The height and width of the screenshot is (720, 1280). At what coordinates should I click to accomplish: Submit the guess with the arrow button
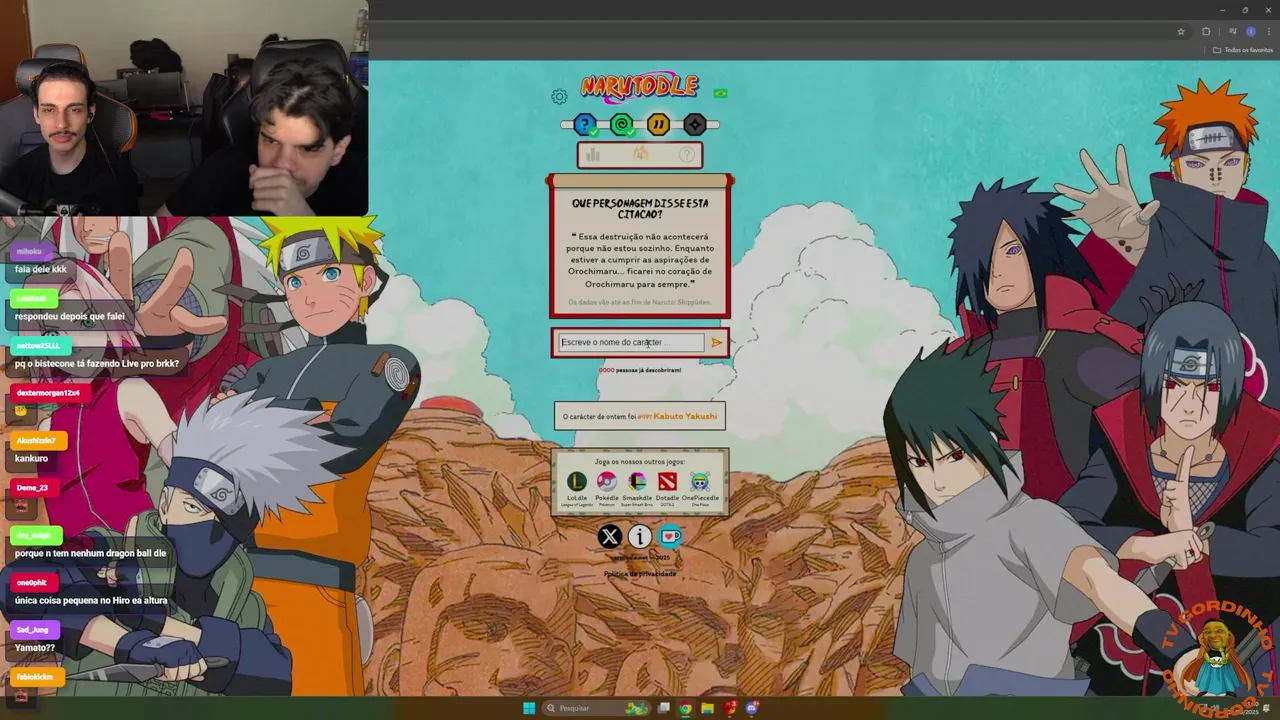point(716,343)
